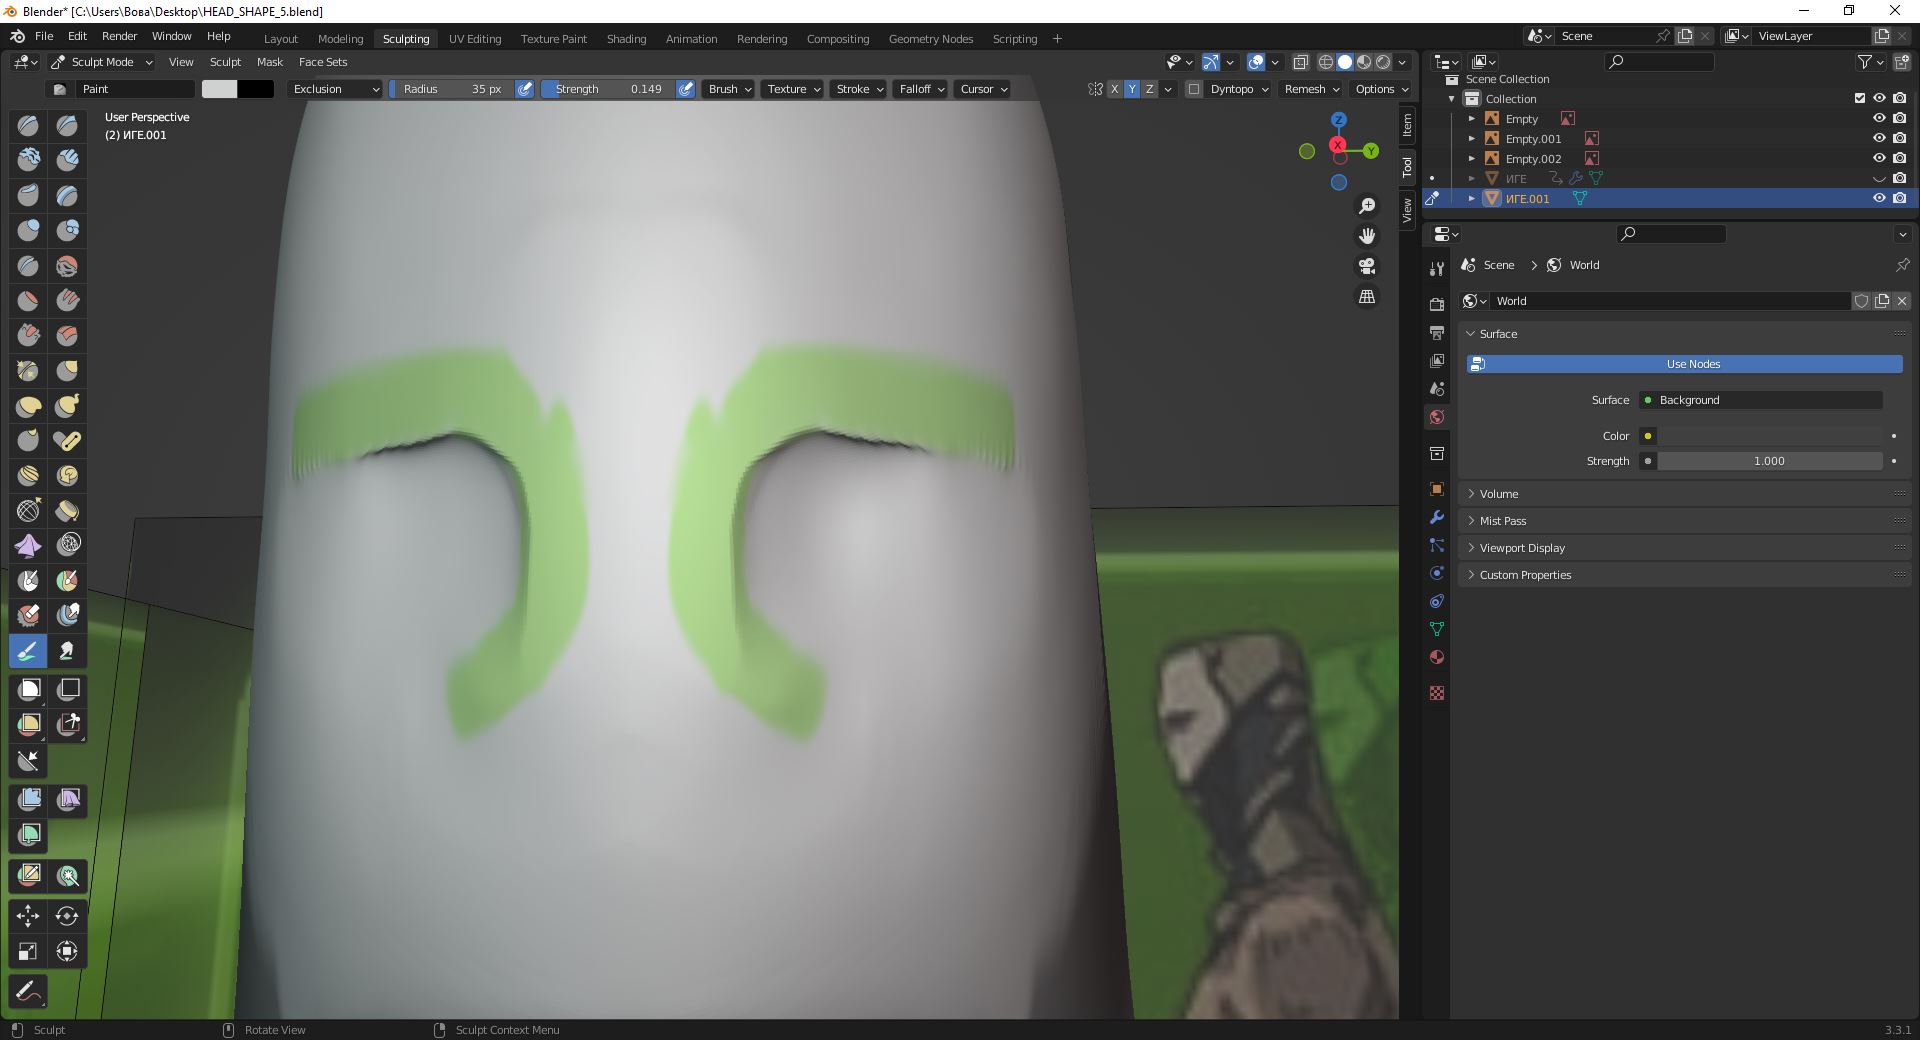Open the Stroke dropdown

pos(859,89)
